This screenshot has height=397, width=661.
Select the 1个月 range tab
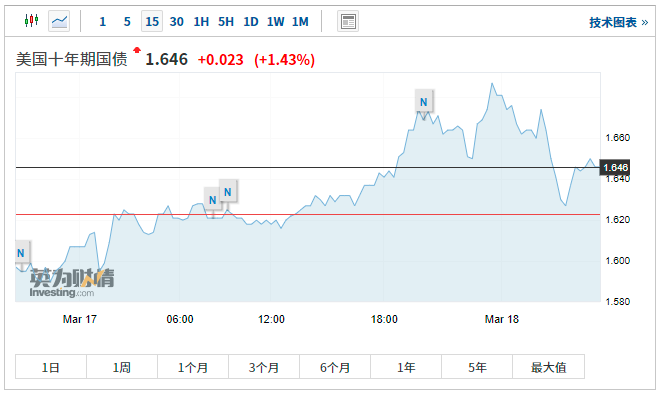point(193,367)
